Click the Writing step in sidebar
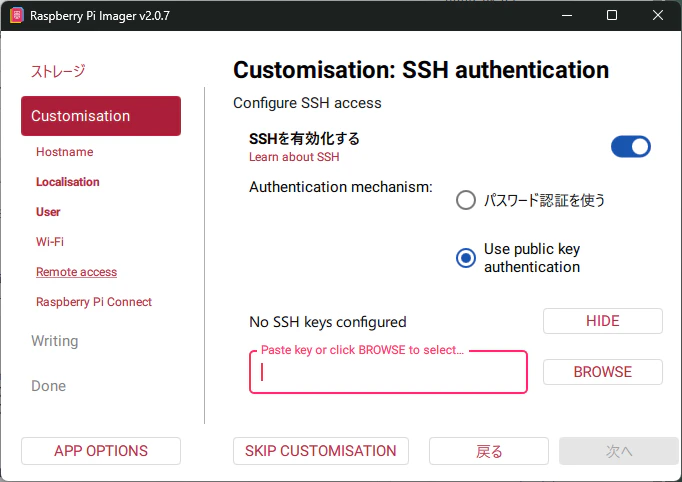The image size is (682, 482). (x=55, y=341)
